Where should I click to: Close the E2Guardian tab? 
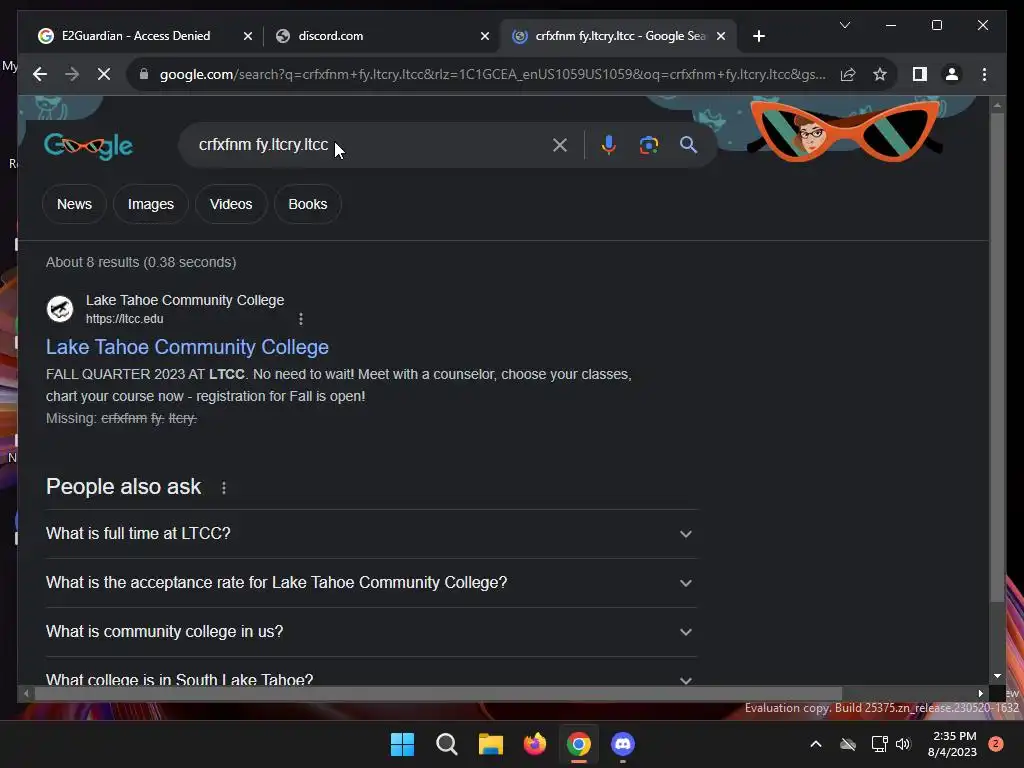248,36
